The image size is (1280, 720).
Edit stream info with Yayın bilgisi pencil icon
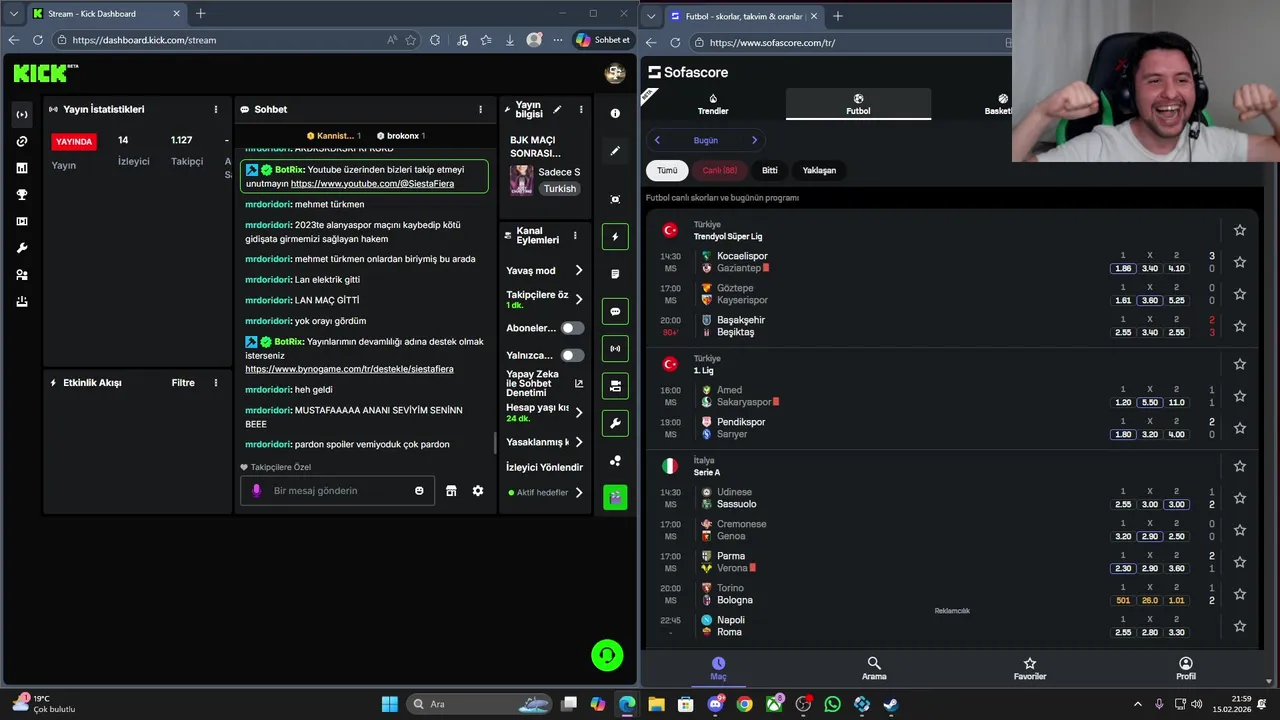(x=557, y=109)
